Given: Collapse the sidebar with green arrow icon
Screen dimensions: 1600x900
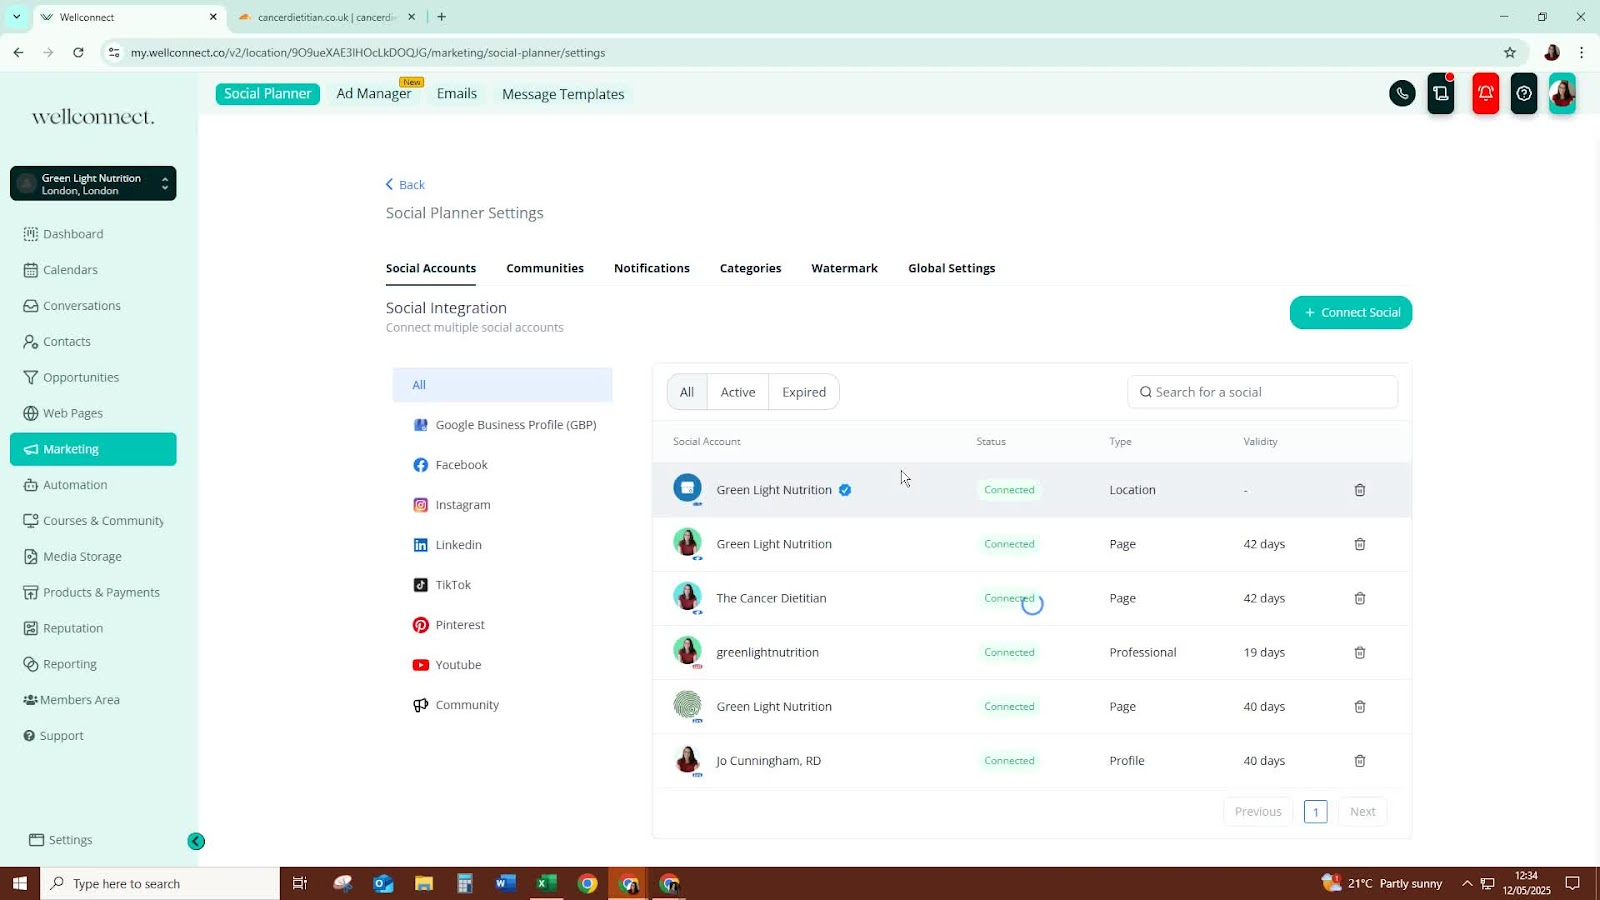Looking at the screenshot, I should point(196,842).
